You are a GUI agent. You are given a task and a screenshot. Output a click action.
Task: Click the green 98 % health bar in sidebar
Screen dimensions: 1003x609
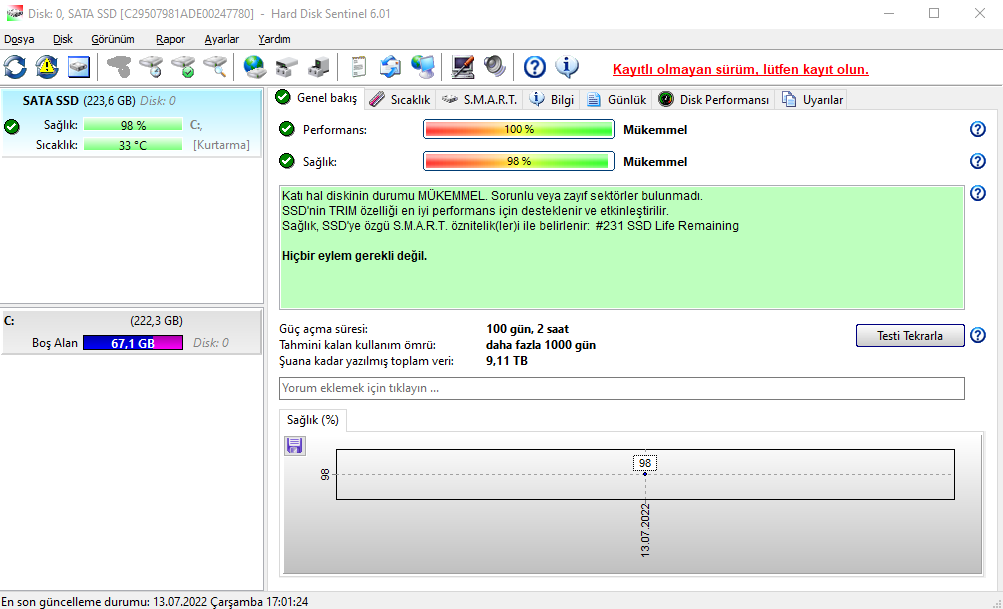tap(133, 125)
